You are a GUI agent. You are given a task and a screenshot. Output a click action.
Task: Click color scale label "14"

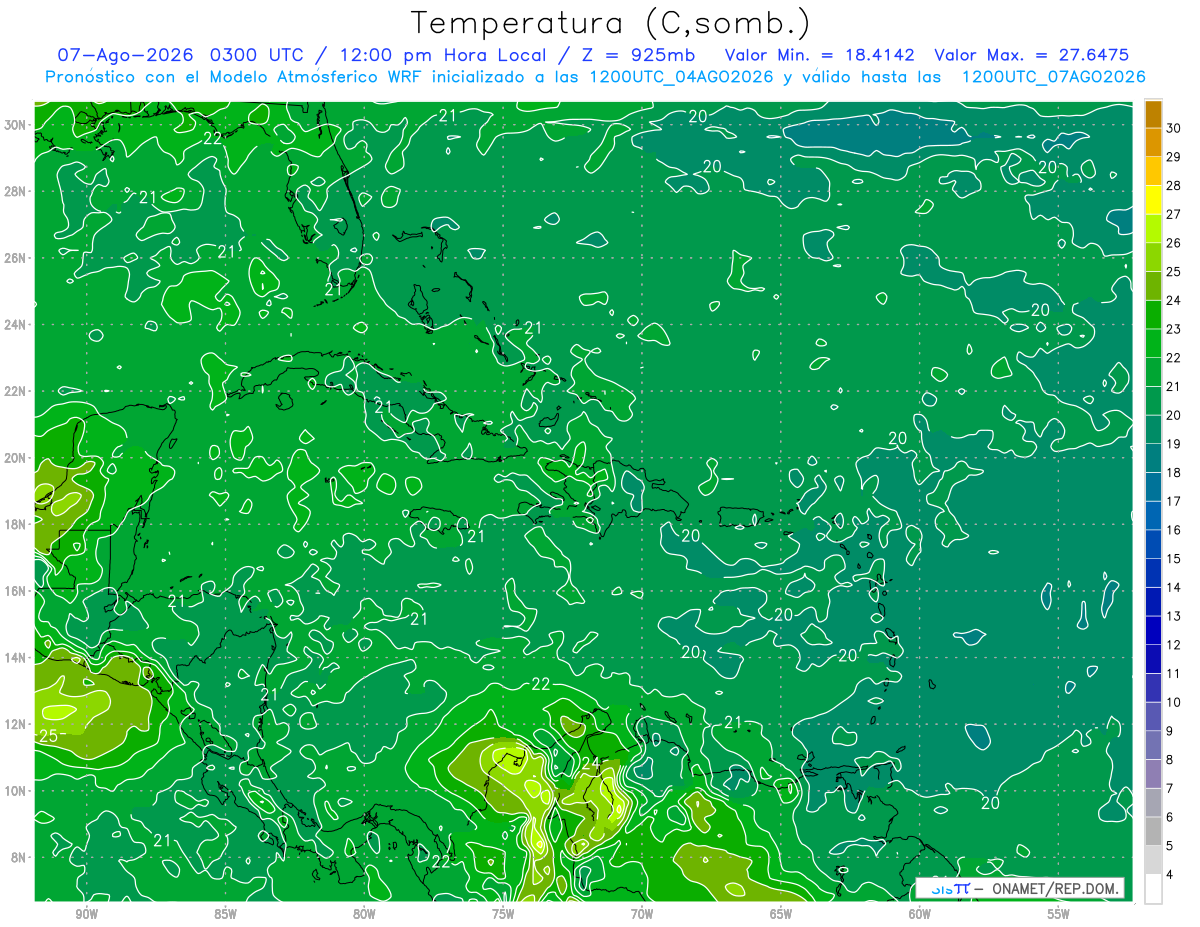[1173, 588]
